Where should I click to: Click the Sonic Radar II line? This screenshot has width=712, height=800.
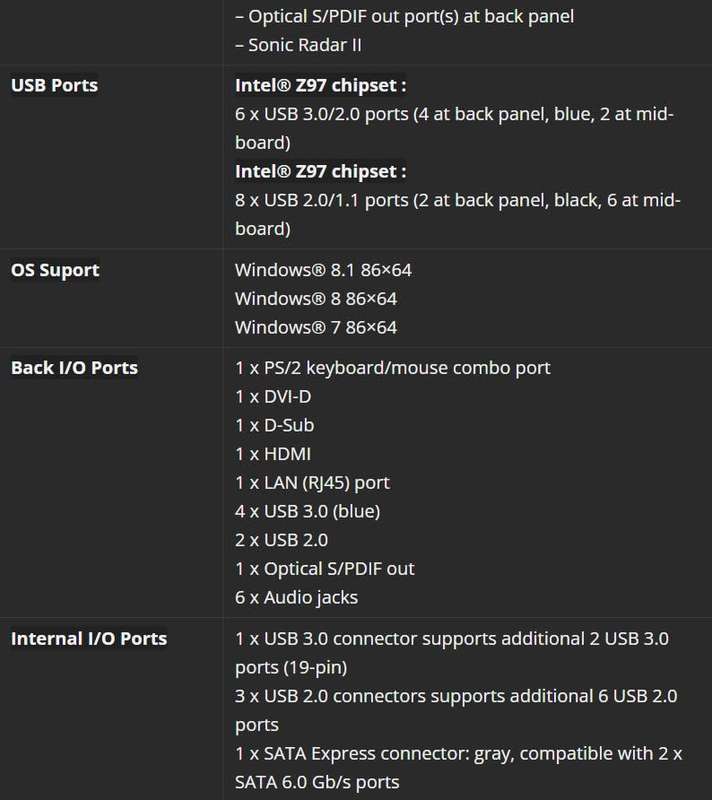[298, 45]
